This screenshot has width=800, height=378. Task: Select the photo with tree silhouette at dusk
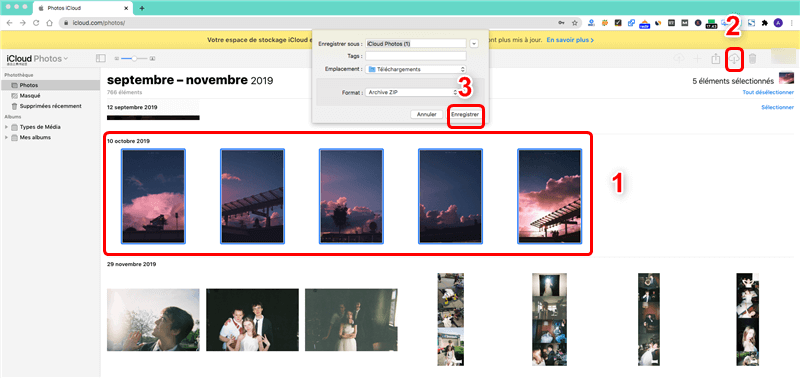(x=351, y=196)
